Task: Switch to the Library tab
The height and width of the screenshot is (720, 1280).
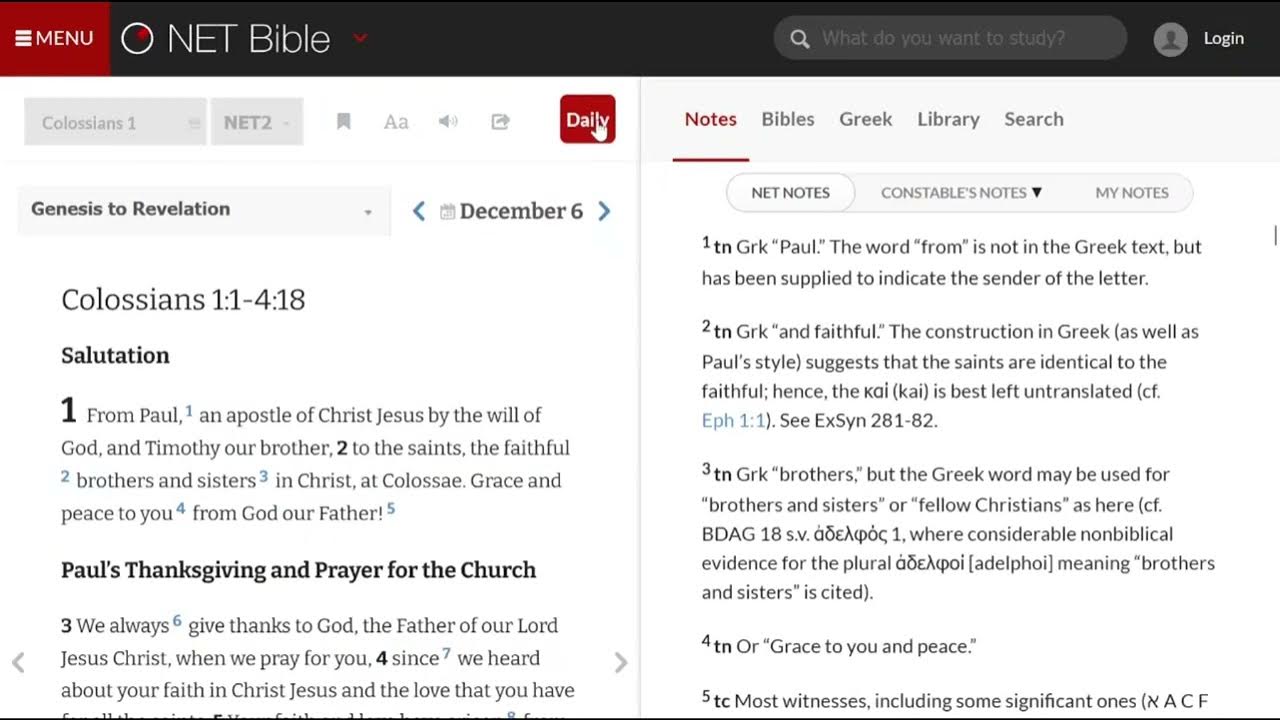Action: (948, 119)
